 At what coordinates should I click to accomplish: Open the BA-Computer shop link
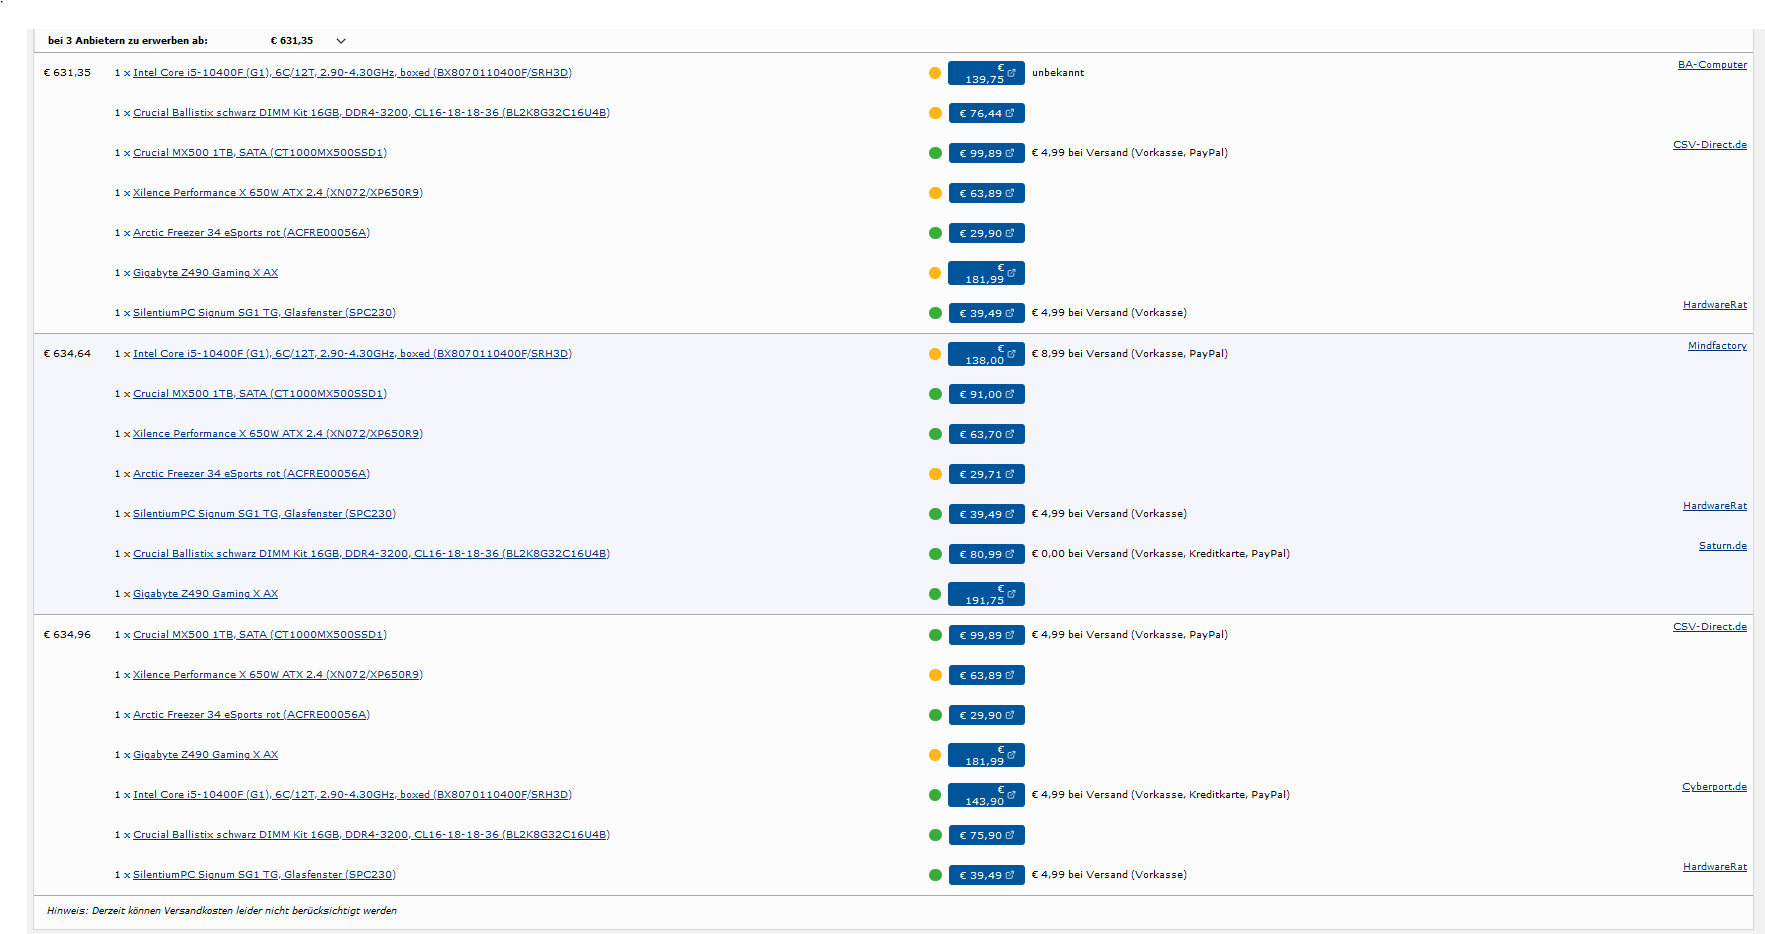(x=1712, y=65)
